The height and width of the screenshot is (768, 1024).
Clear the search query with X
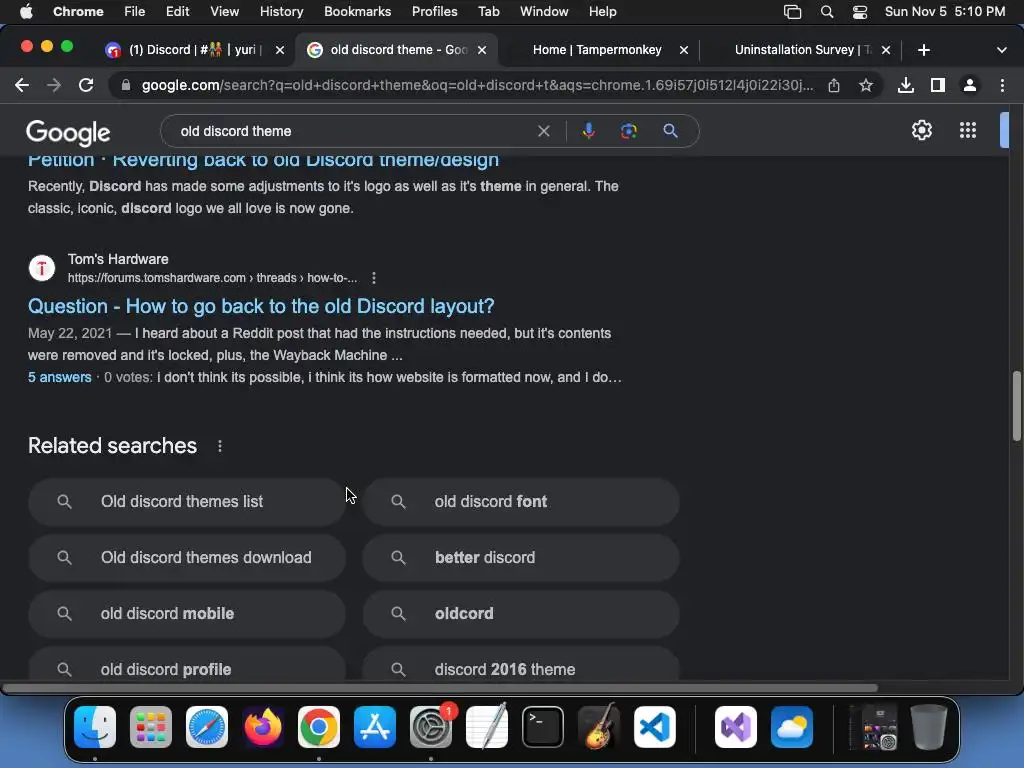pos(543,131)
